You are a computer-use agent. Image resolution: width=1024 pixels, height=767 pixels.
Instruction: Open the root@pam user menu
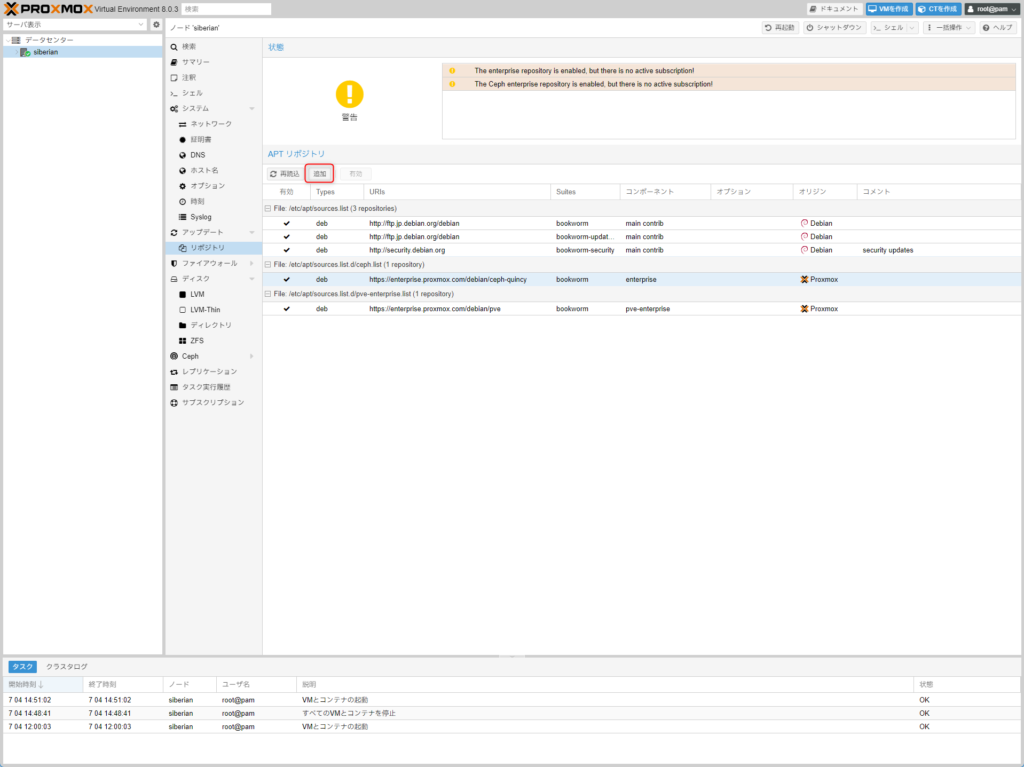tap(992, 9)
